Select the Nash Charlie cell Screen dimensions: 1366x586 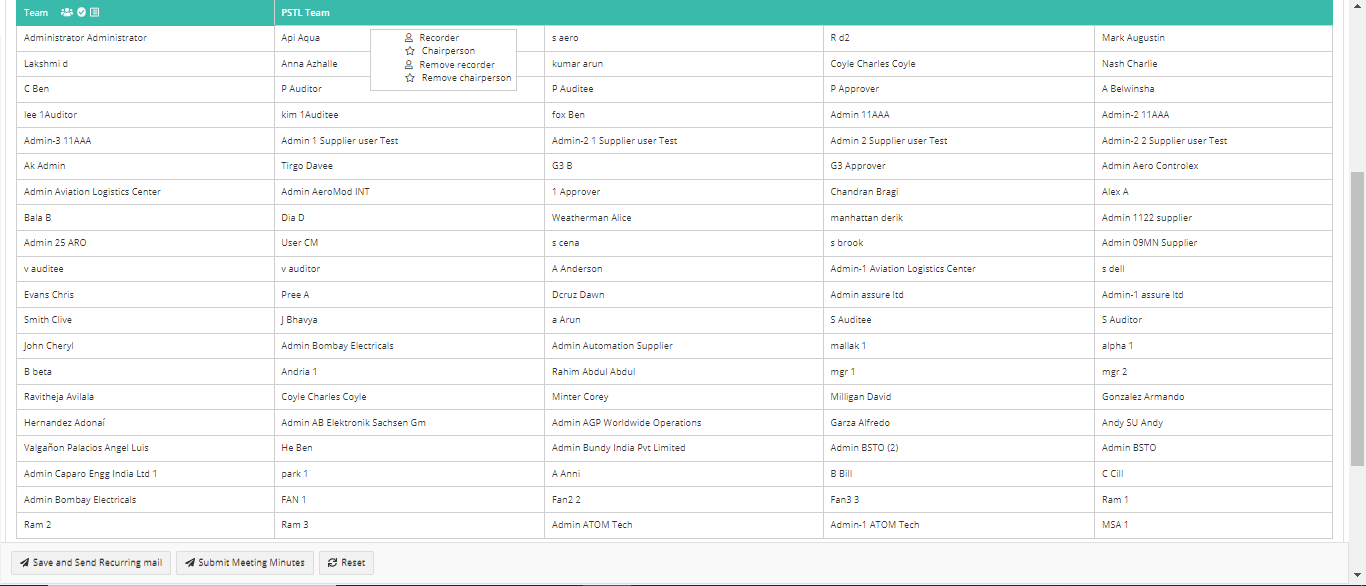pyautogui.click(x=1214, y=64)
